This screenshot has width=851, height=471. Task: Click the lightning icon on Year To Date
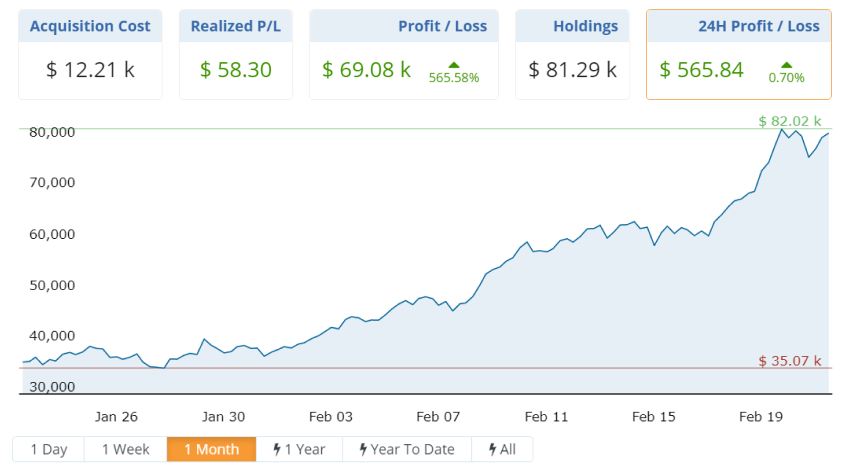(x=363, y=450)
